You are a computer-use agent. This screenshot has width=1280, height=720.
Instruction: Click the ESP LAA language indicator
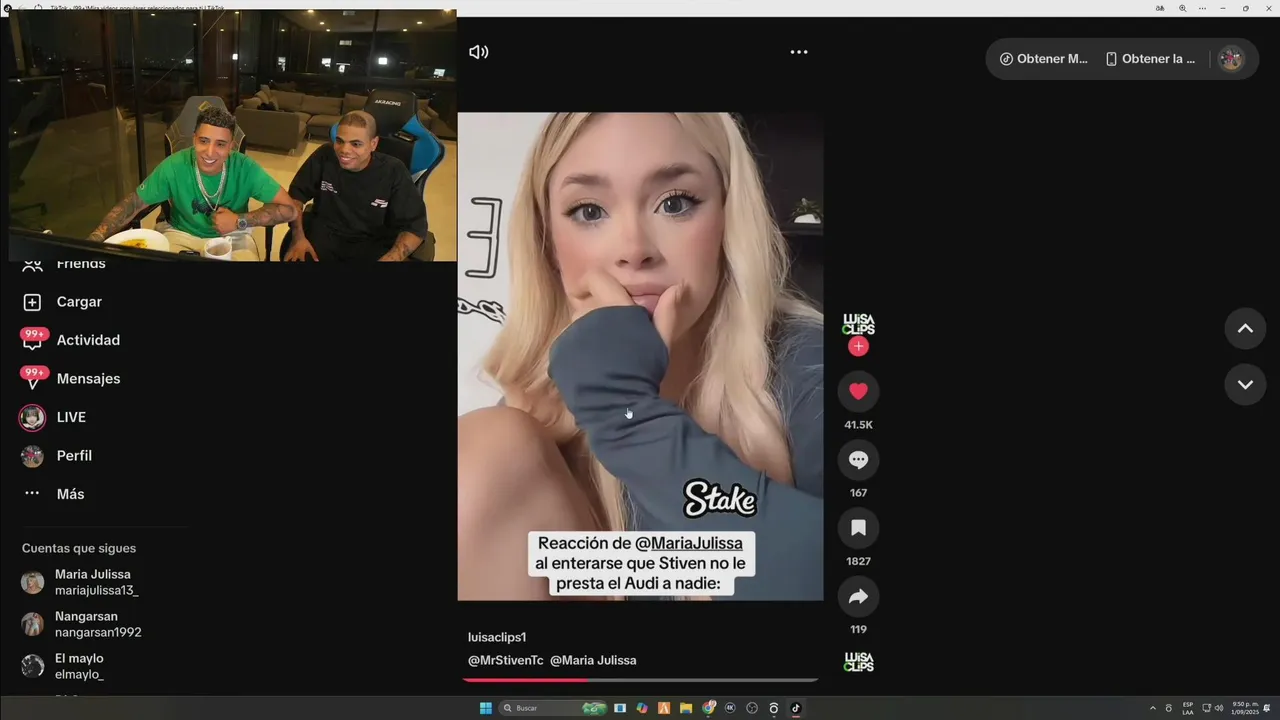[1188, 708]
